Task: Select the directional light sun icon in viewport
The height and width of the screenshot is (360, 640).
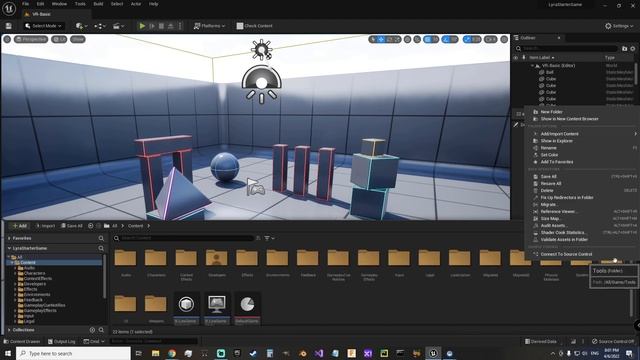Action: tap(261, 50)
